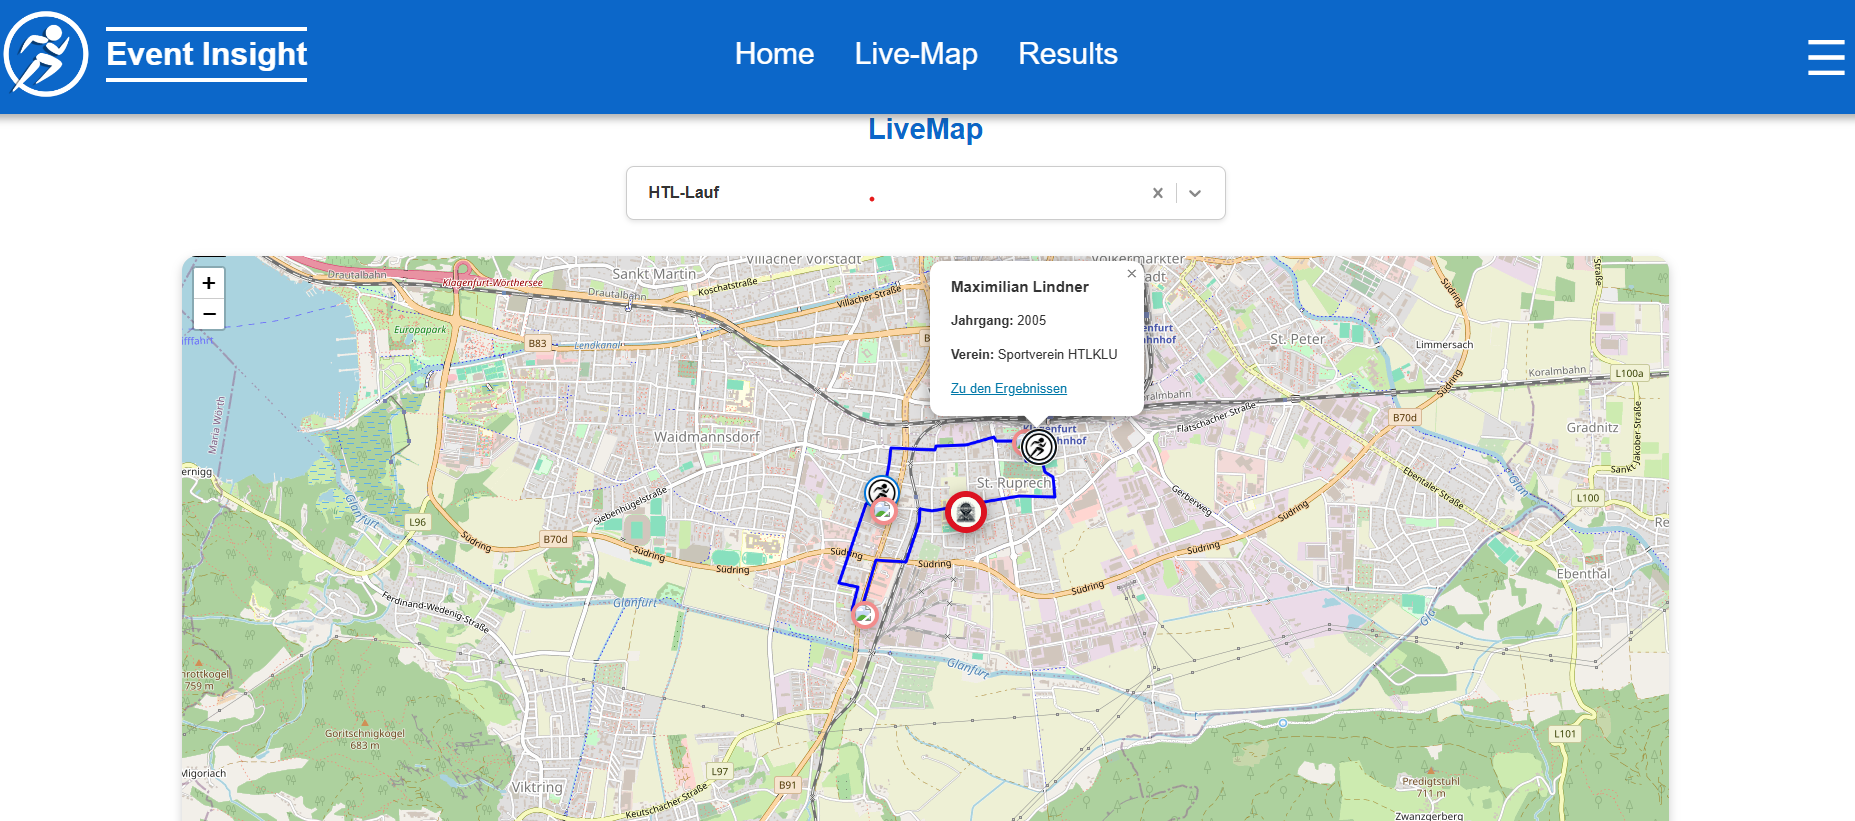Image resolution: width=1855 pixels, height=821 pixels.
Task: Clear the HTL-Lauf selection
Action: (1158, 193)
